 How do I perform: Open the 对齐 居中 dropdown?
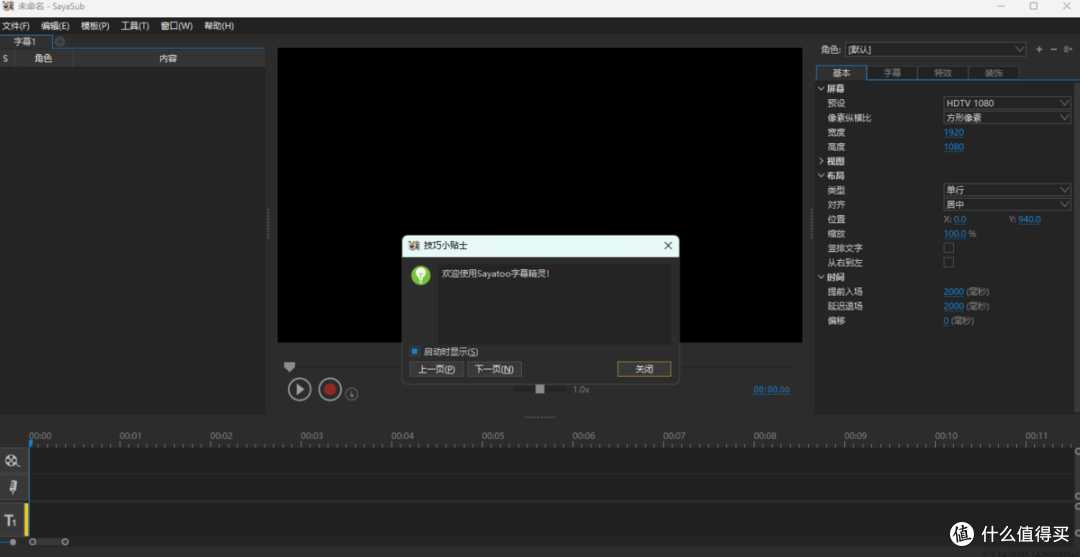1007,204
